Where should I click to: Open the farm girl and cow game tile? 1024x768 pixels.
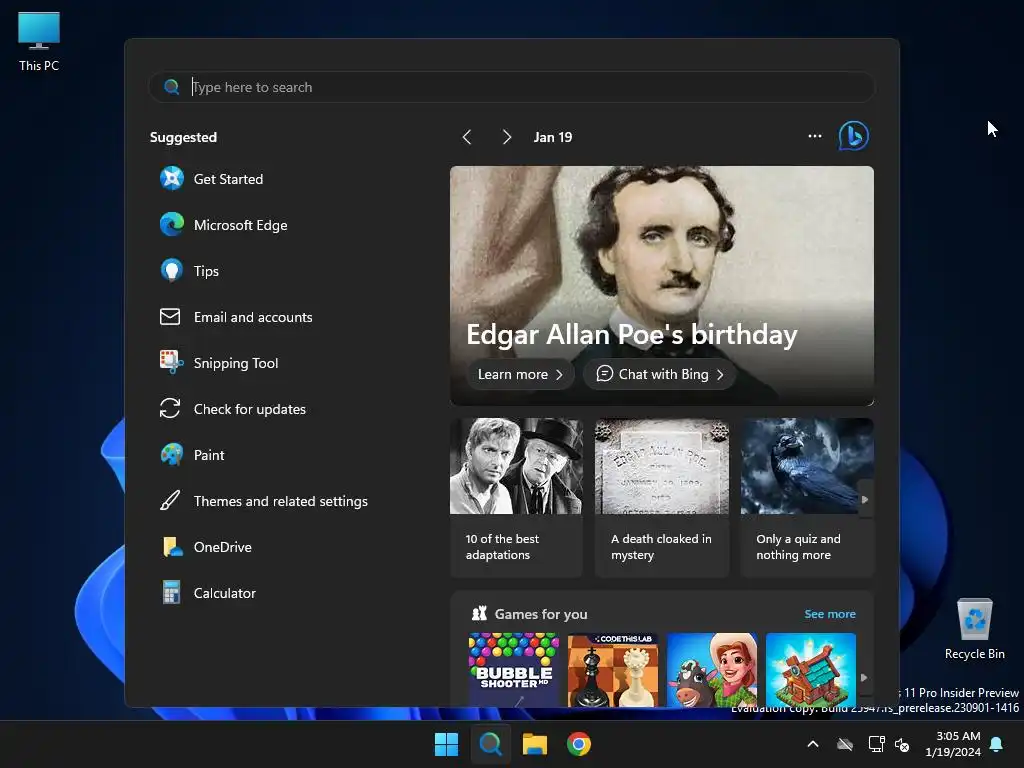(x=712, y=669)
